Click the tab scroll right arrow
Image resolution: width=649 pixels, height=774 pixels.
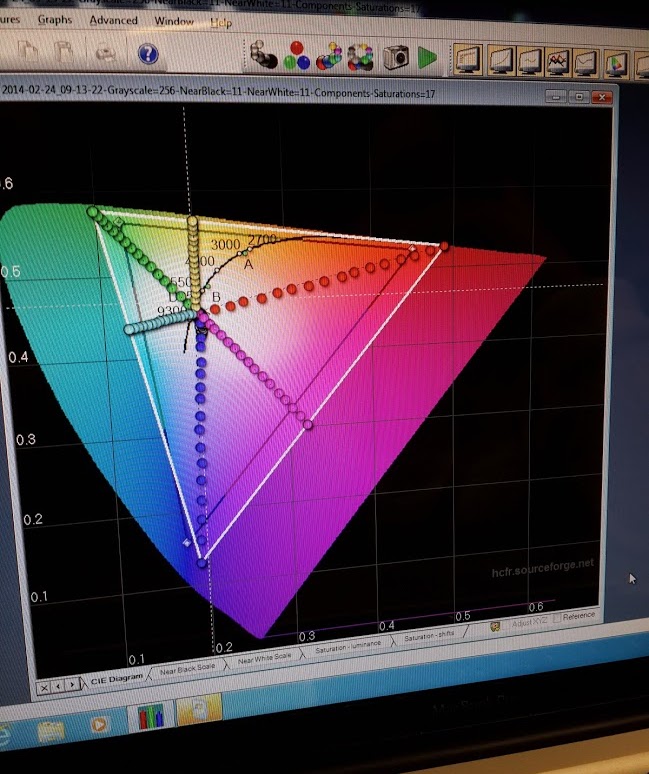[72, 685]
